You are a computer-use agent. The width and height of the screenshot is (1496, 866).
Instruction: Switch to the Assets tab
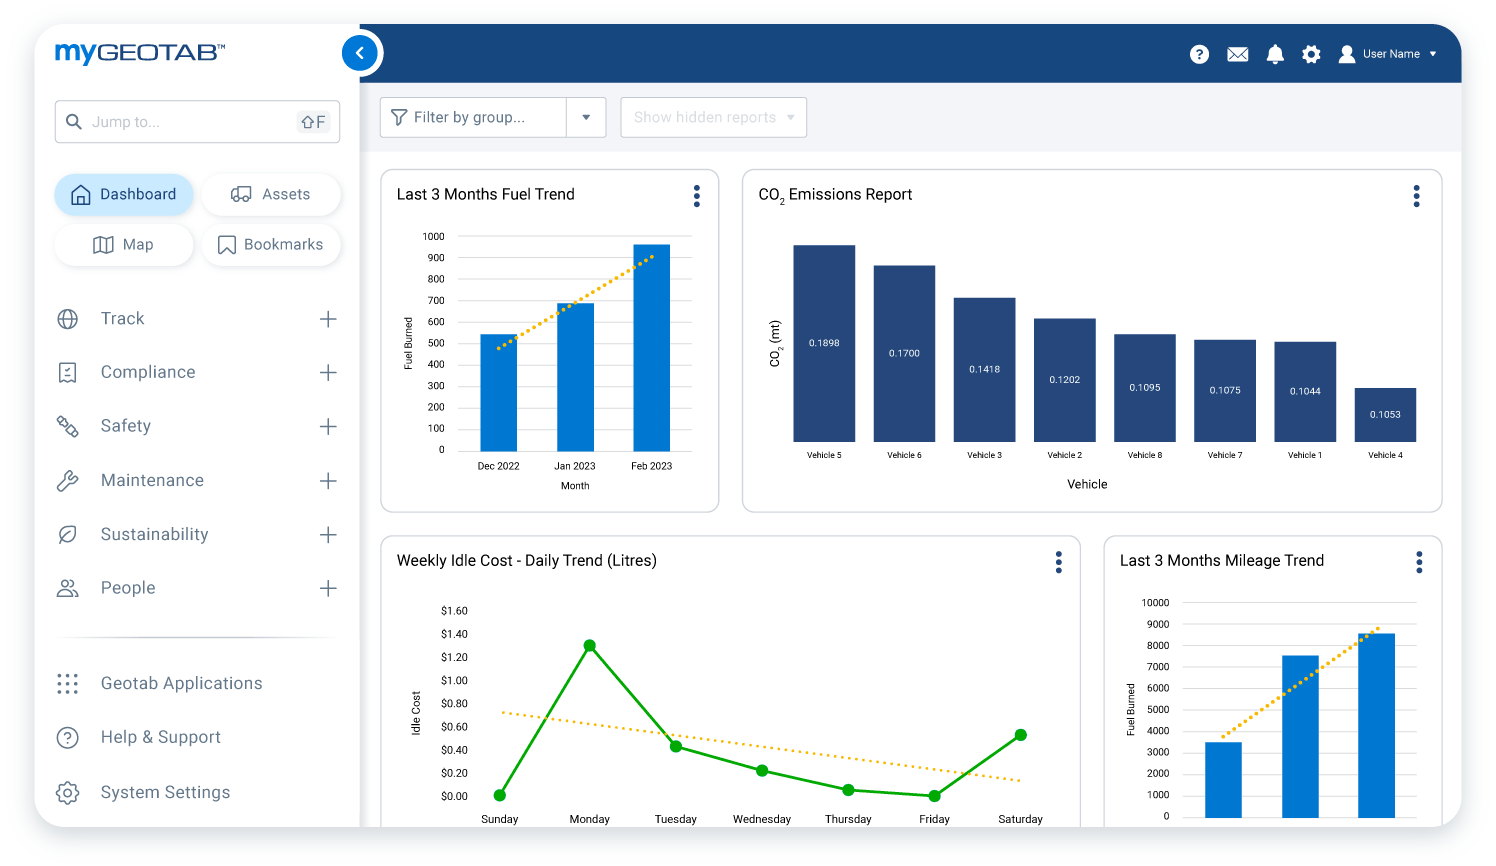(x=271, y=194)
